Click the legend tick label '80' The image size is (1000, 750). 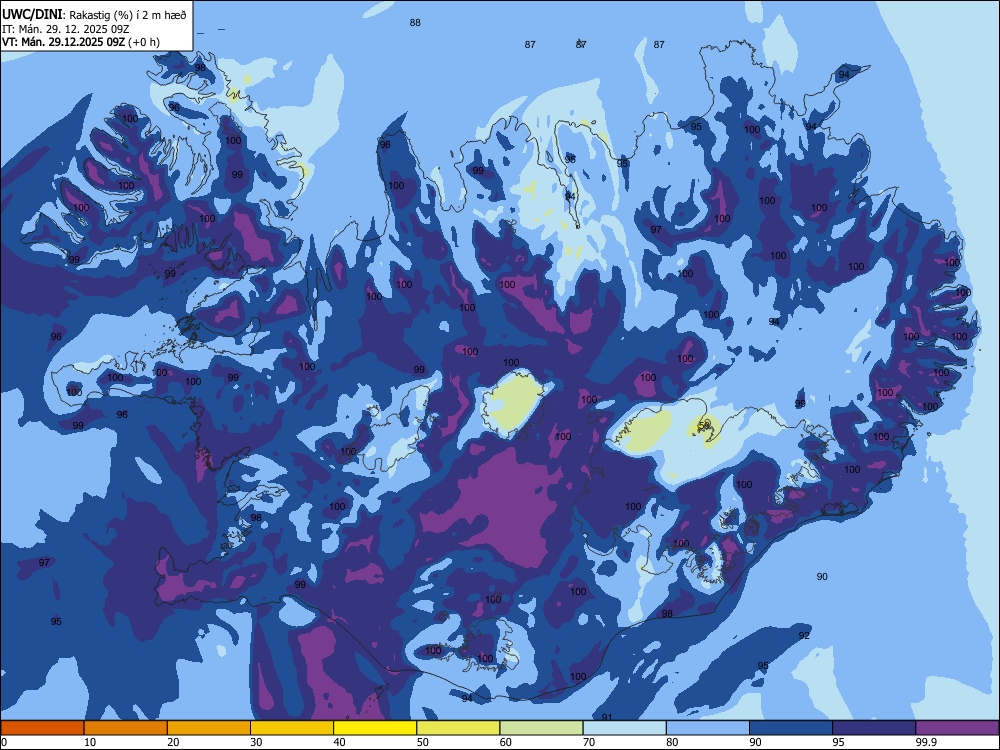click(672, 742)
